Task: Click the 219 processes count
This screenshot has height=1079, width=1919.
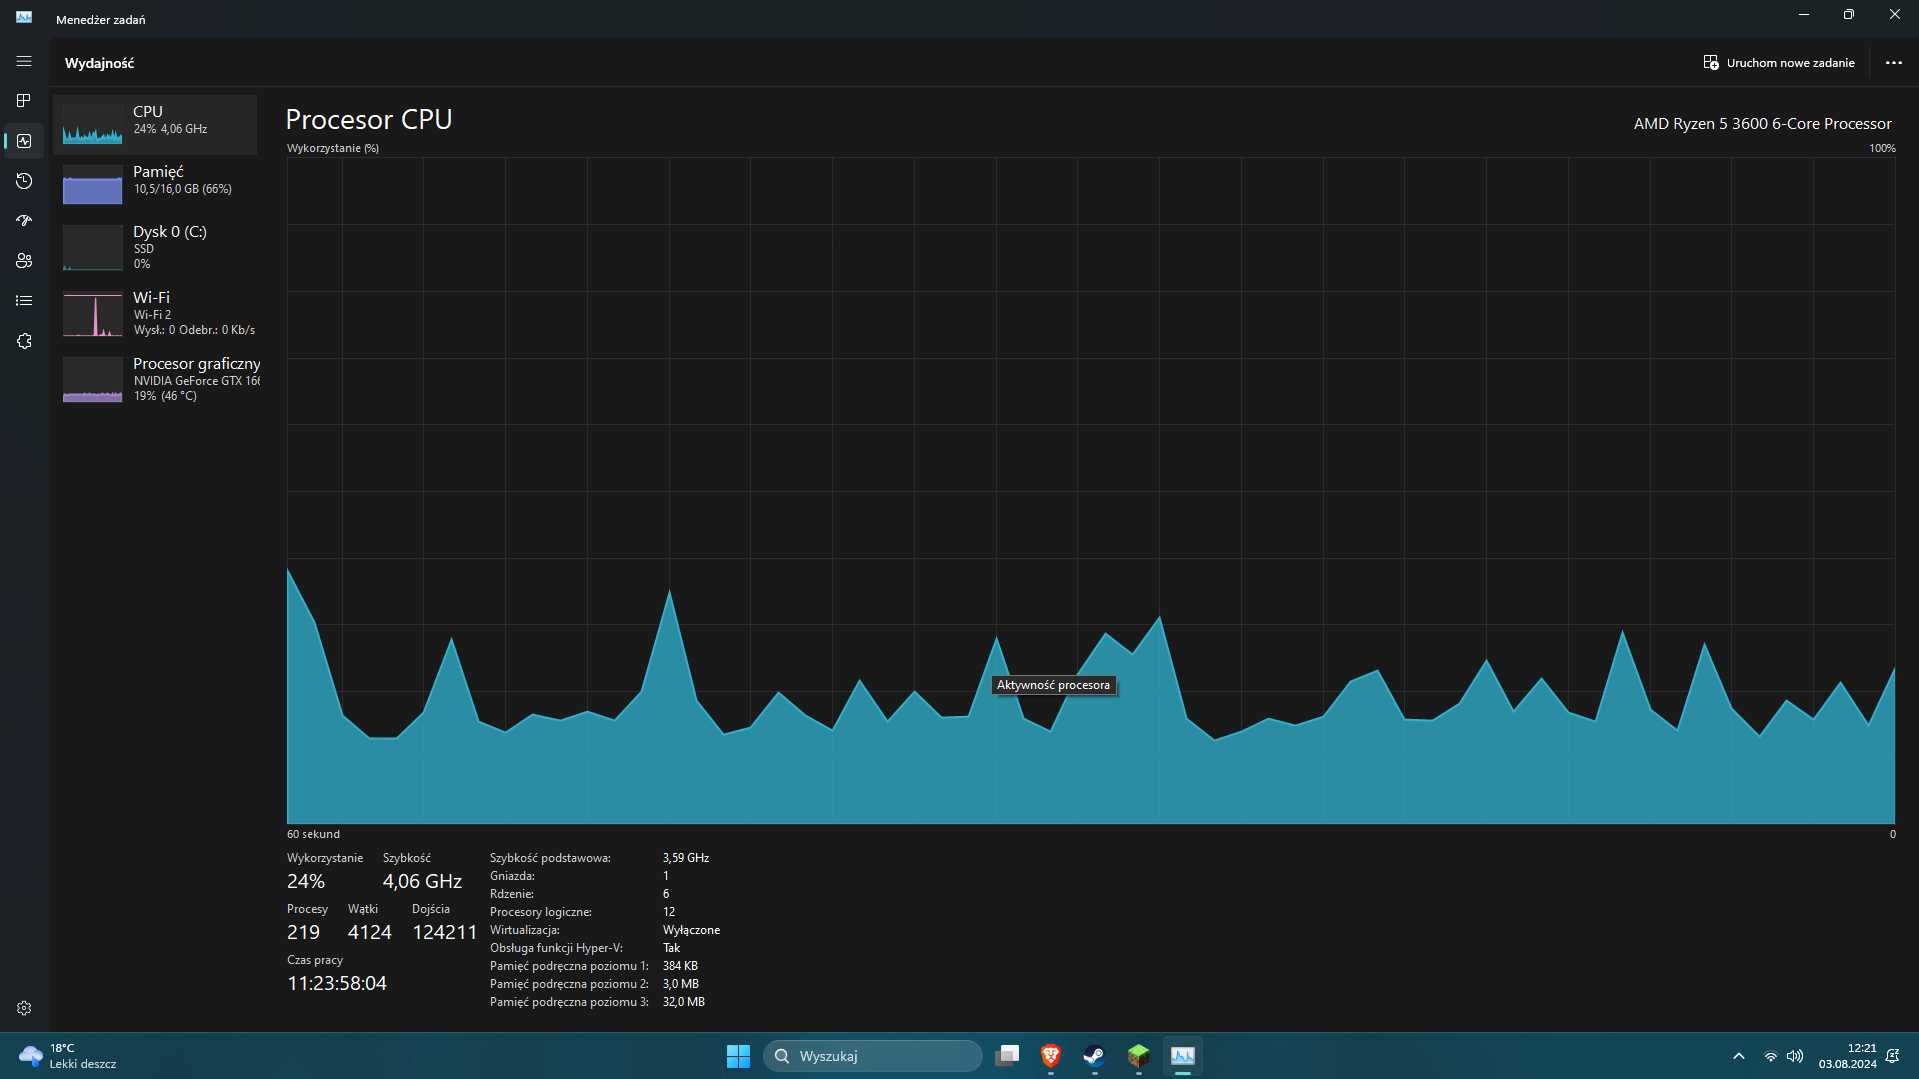Action: [303, 932]
